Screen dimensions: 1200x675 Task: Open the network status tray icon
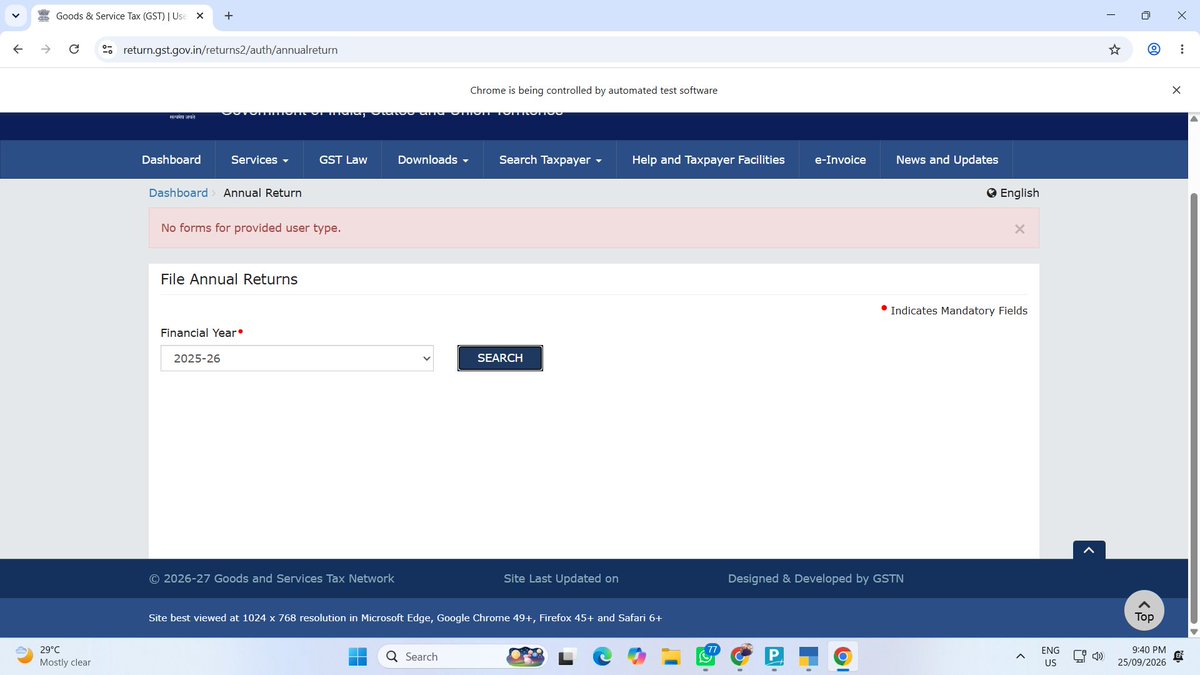tap(1079, 656)
